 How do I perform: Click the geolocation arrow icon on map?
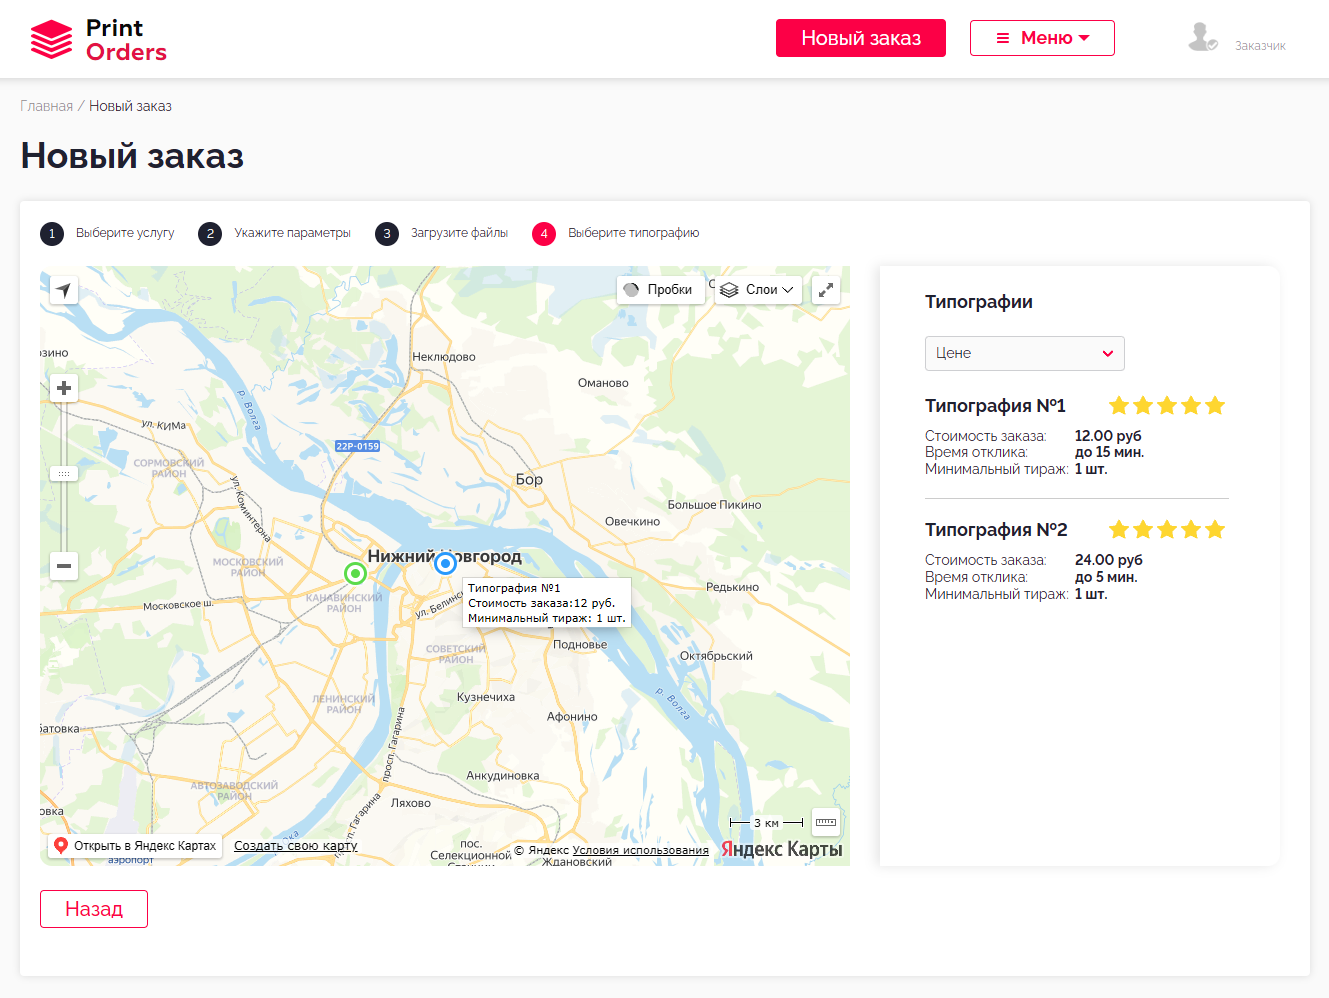64,290
